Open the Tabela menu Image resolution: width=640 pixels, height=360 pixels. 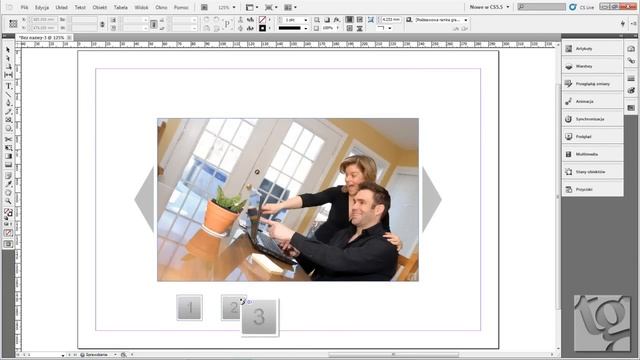coord(120,7)
